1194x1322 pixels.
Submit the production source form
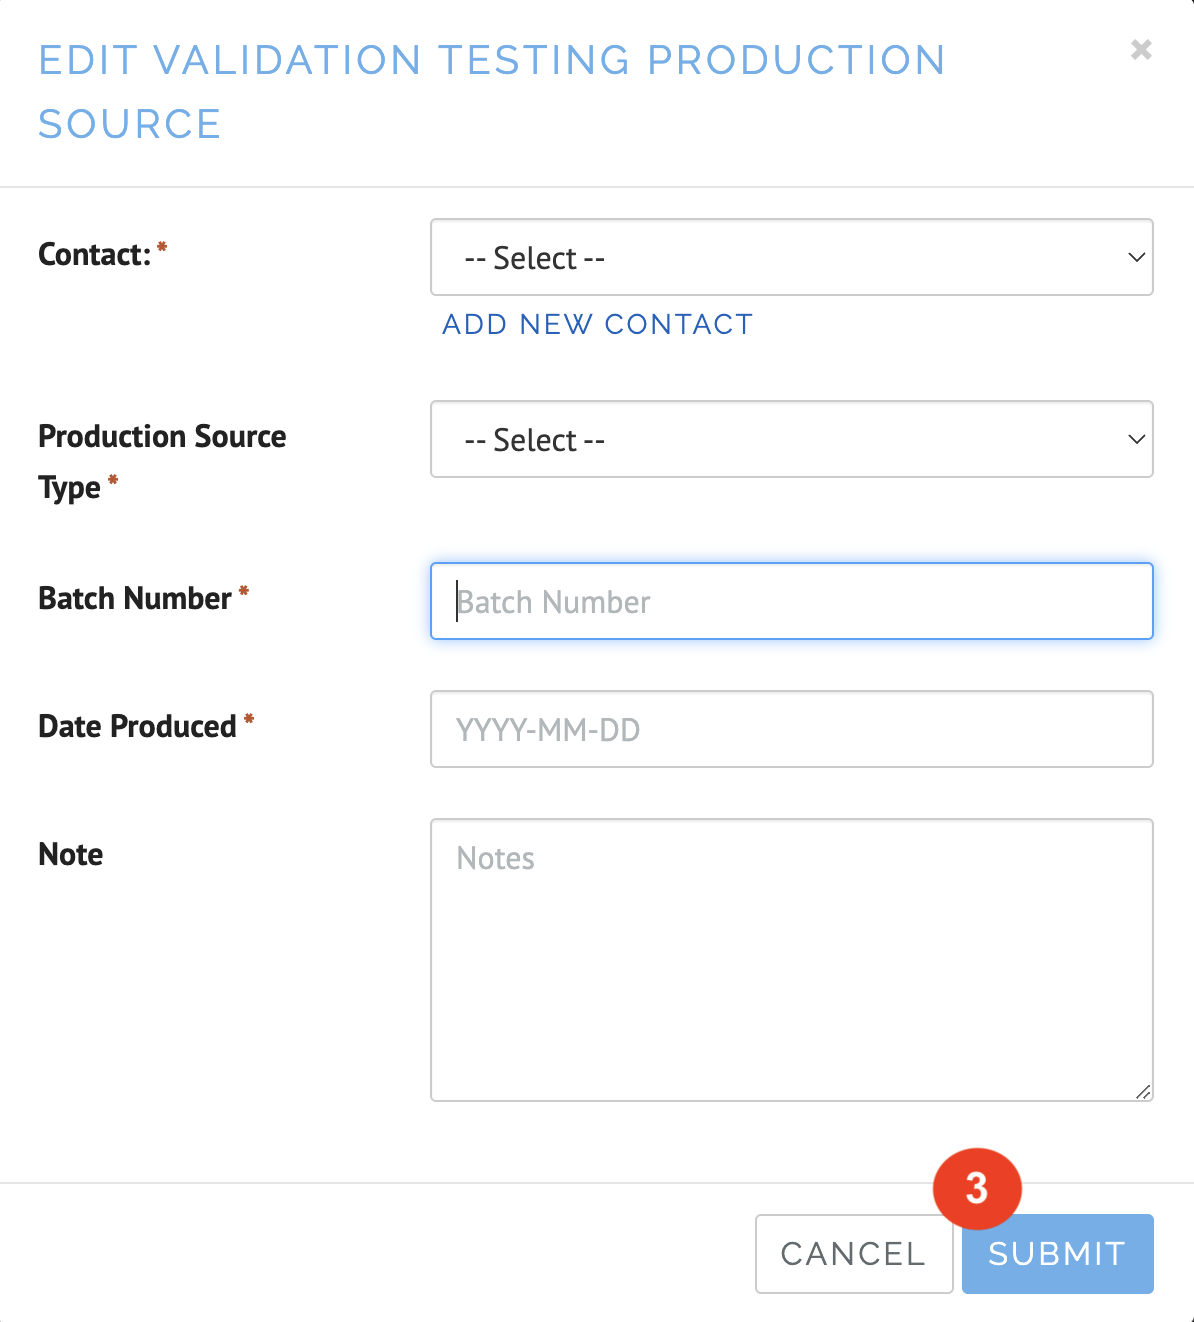pos(1057,1254)
